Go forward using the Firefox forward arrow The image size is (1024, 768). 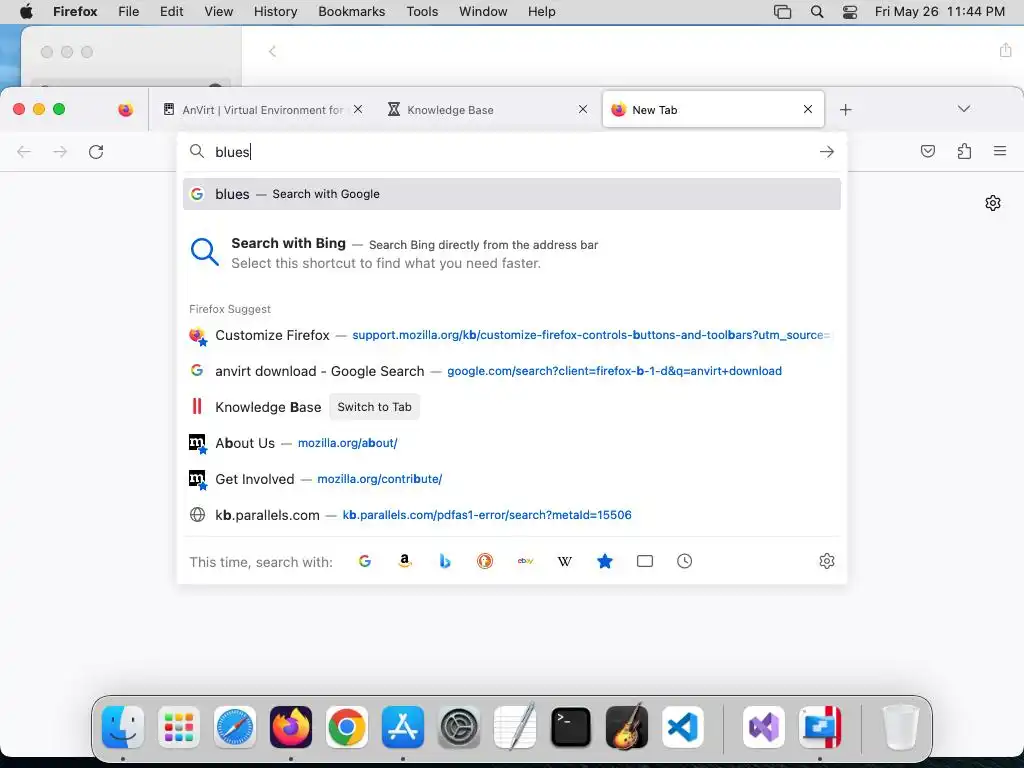[x=60, y=152]
